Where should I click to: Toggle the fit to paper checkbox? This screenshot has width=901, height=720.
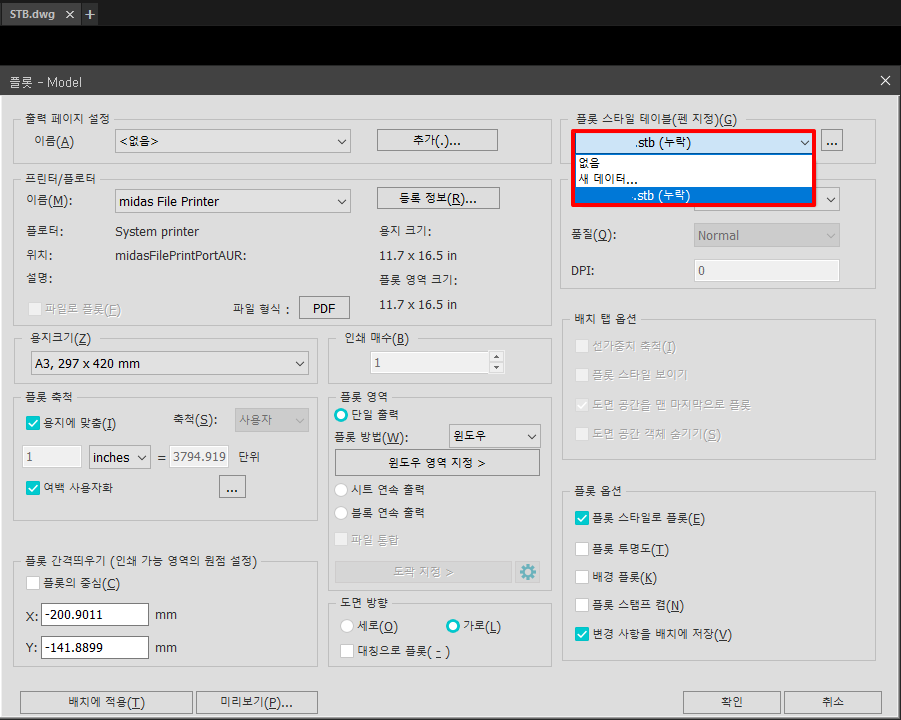click(33, 423)
